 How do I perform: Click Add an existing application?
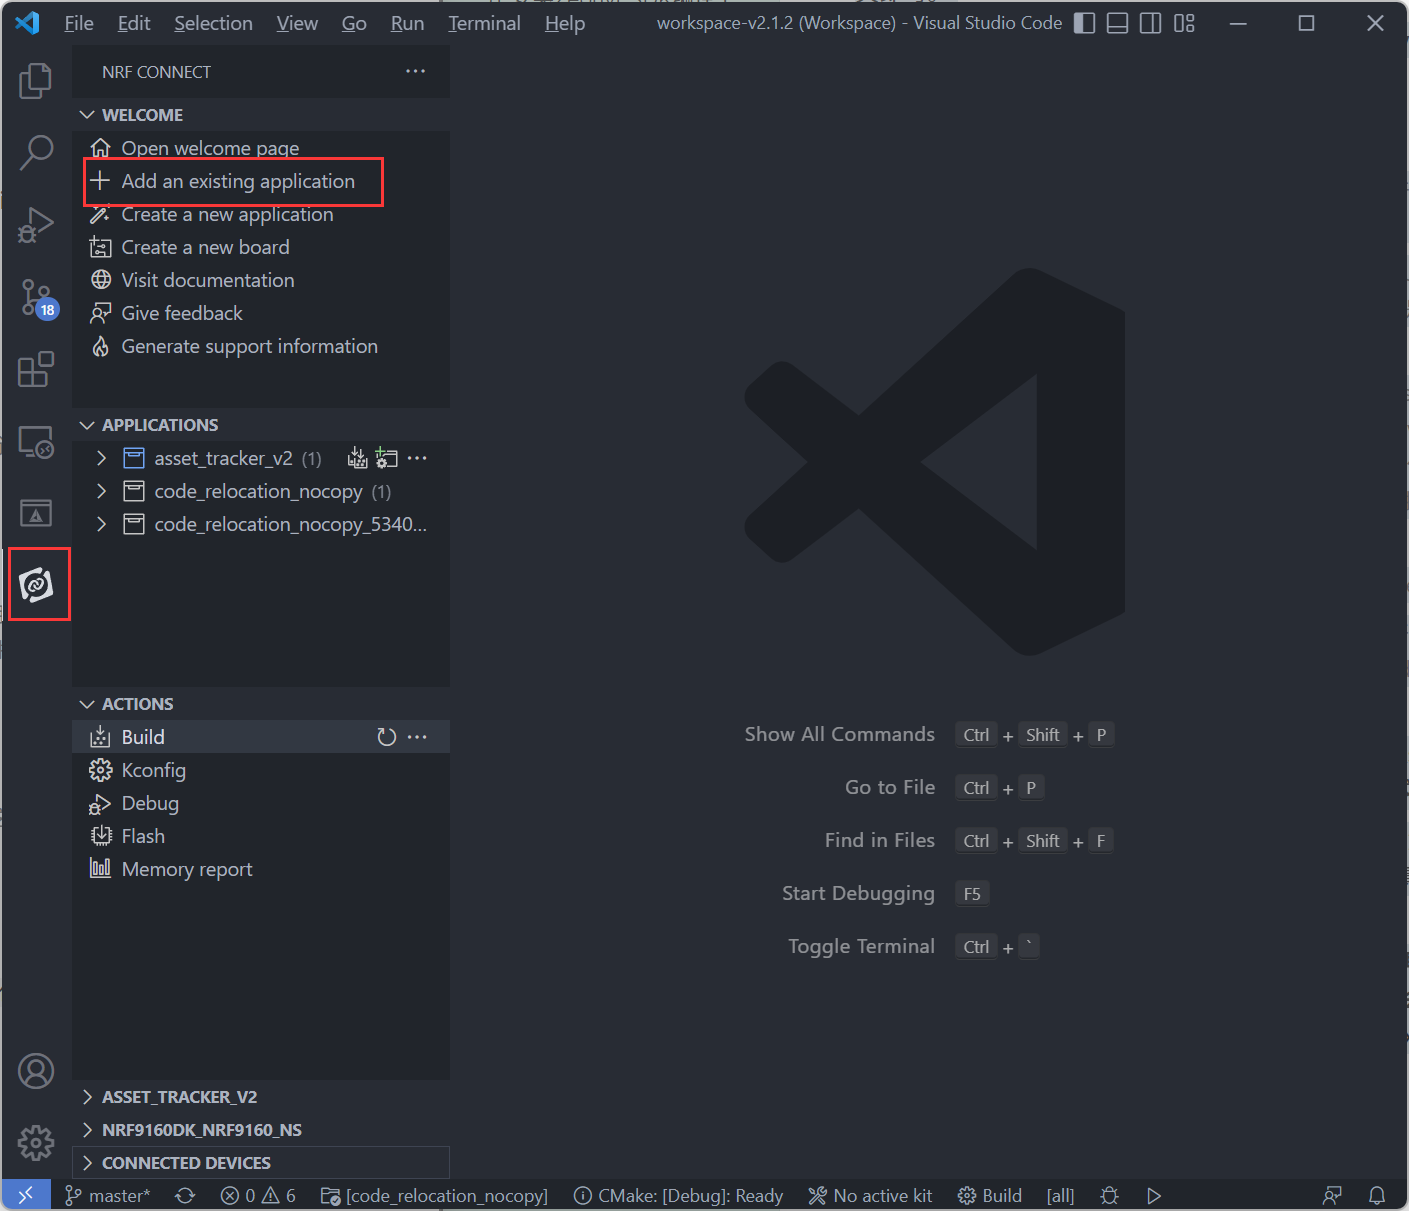[237, 181]
